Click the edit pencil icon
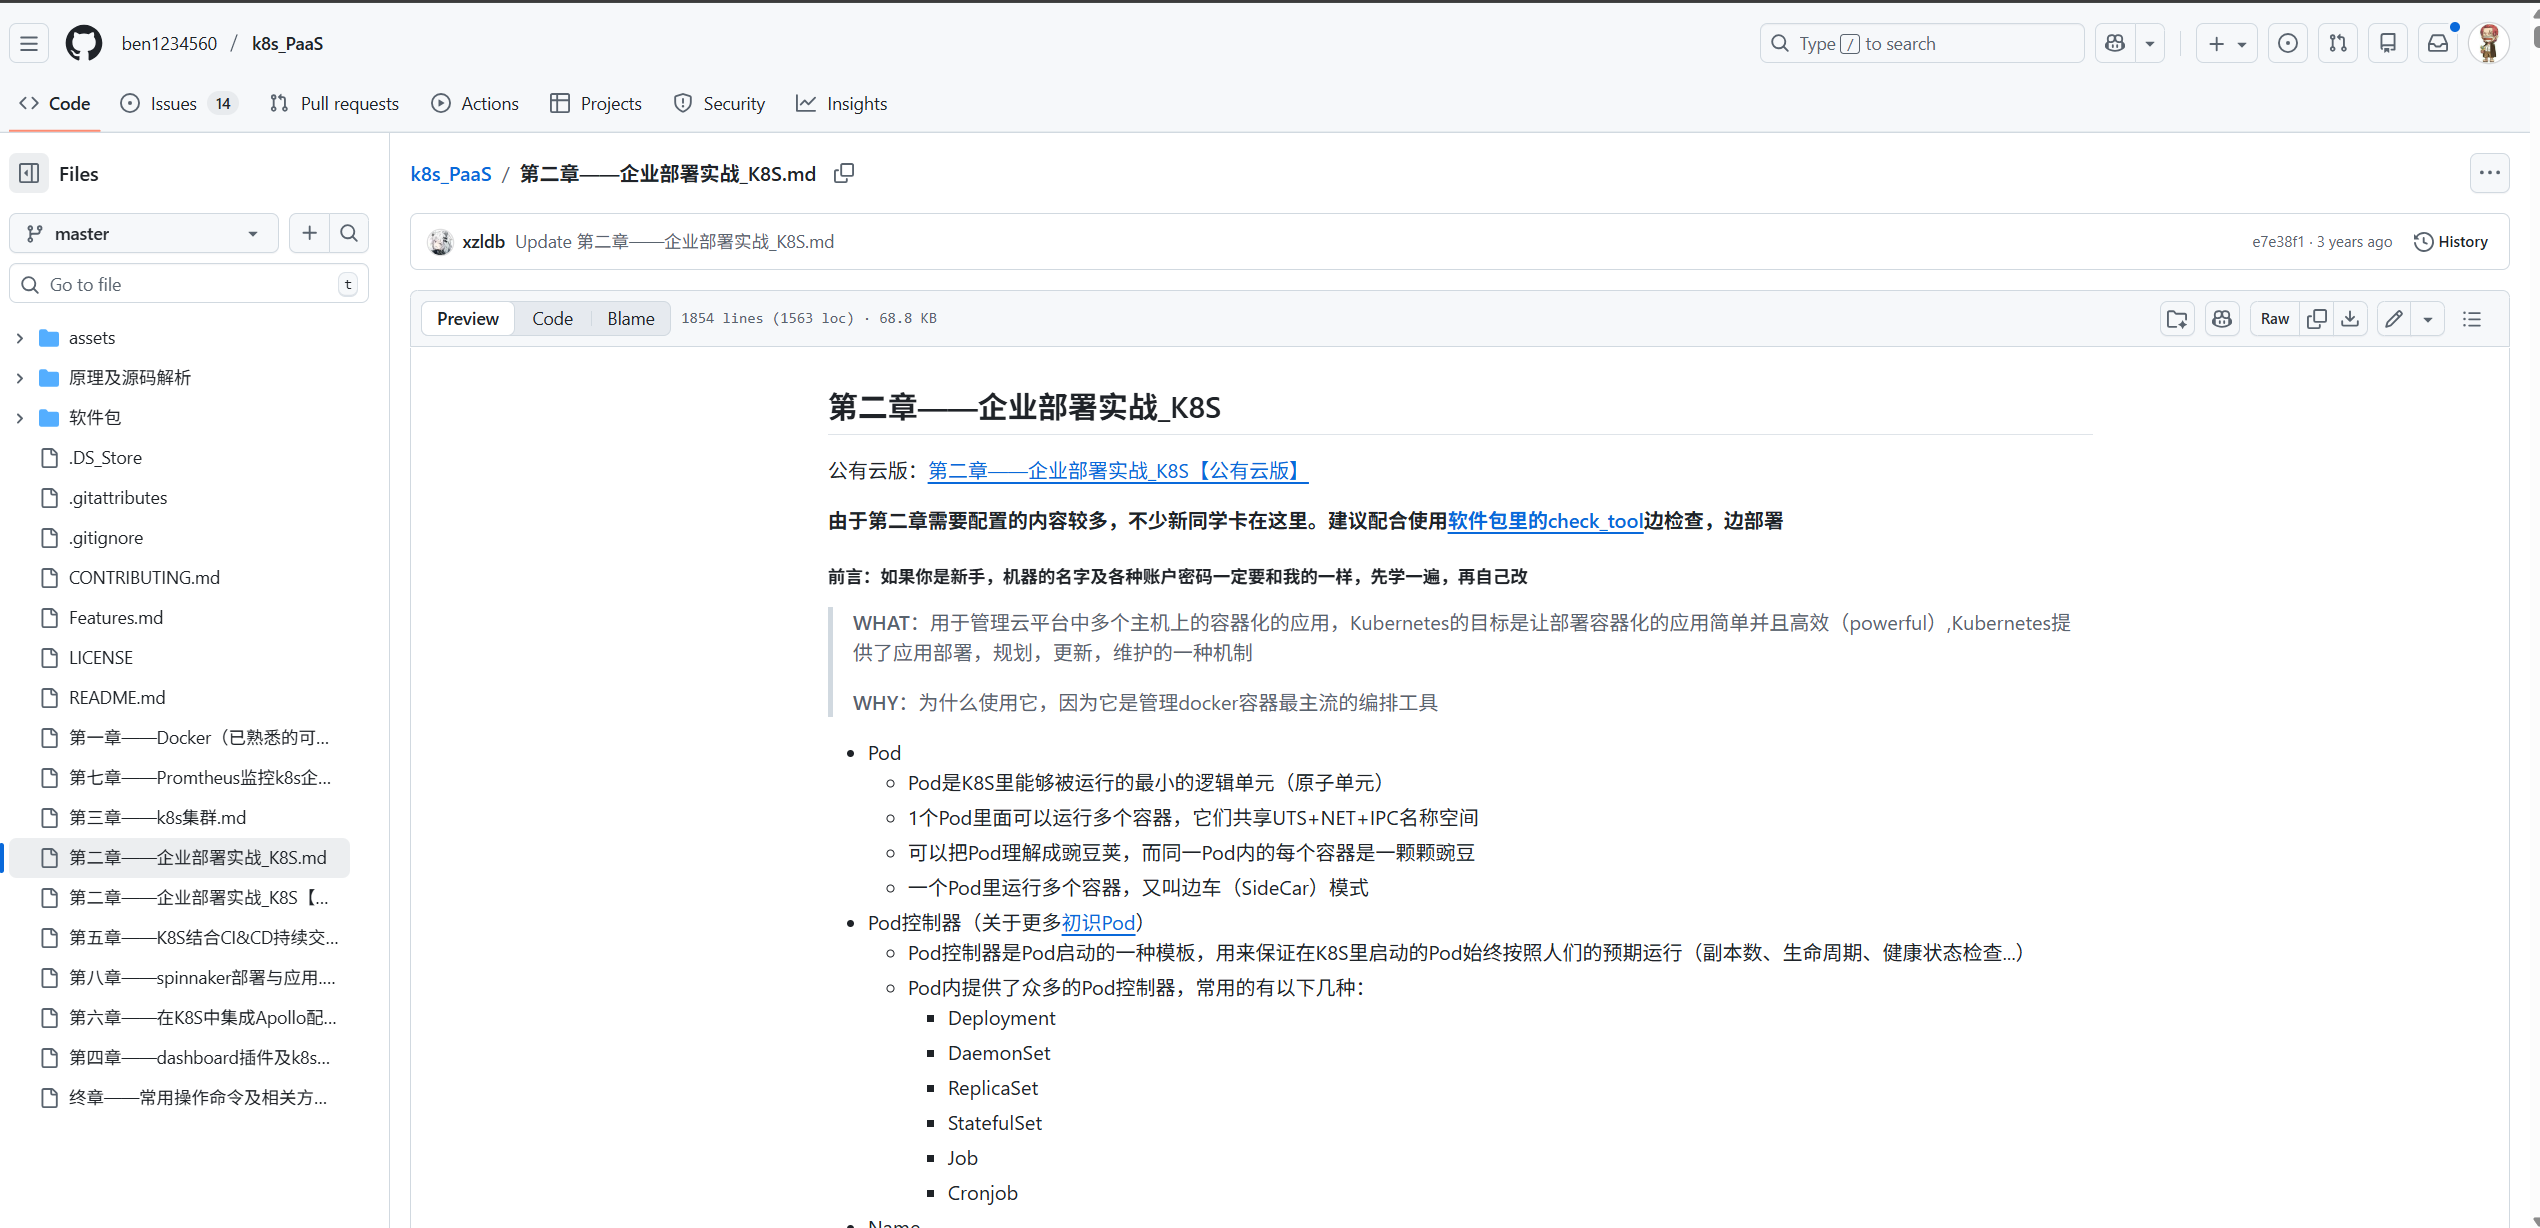Screen dimensions: 2540x1228 click(x=2393, y=319)
